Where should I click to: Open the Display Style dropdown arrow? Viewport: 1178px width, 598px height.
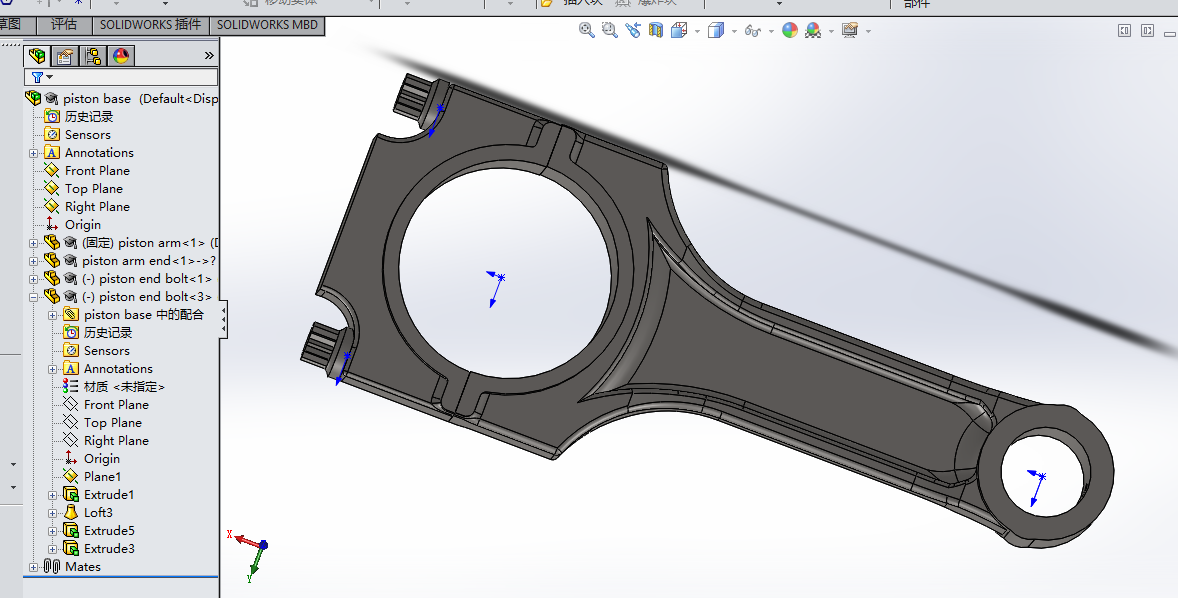point(734,32)
